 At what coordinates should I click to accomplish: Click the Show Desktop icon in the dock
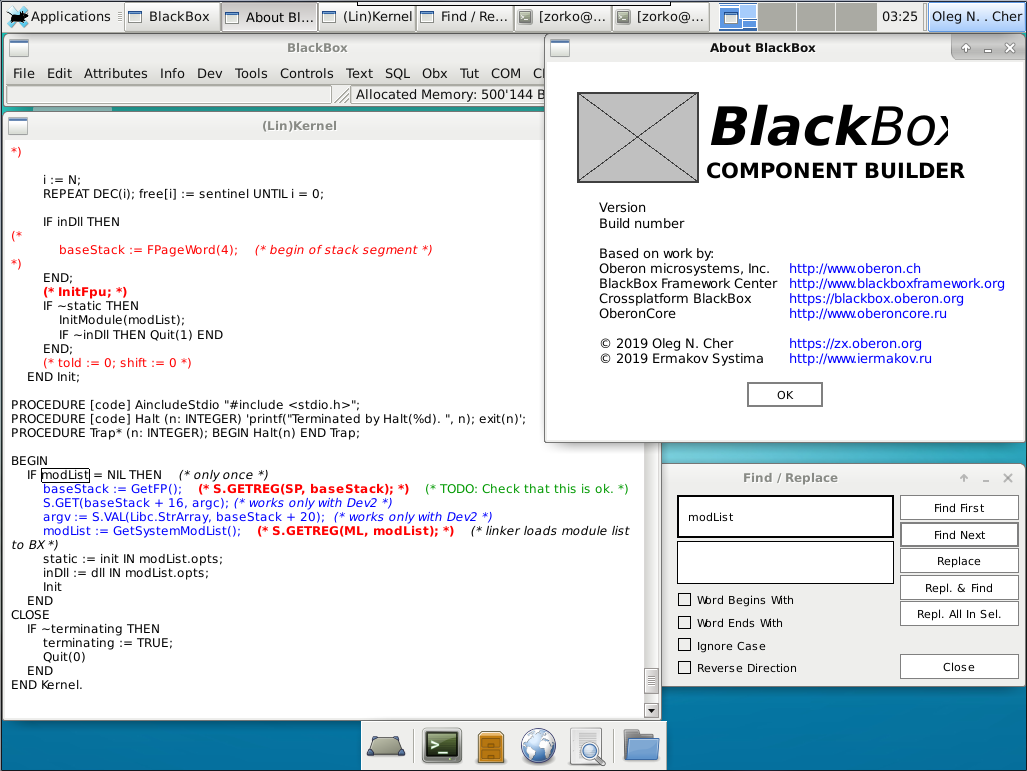pos(386,746)
